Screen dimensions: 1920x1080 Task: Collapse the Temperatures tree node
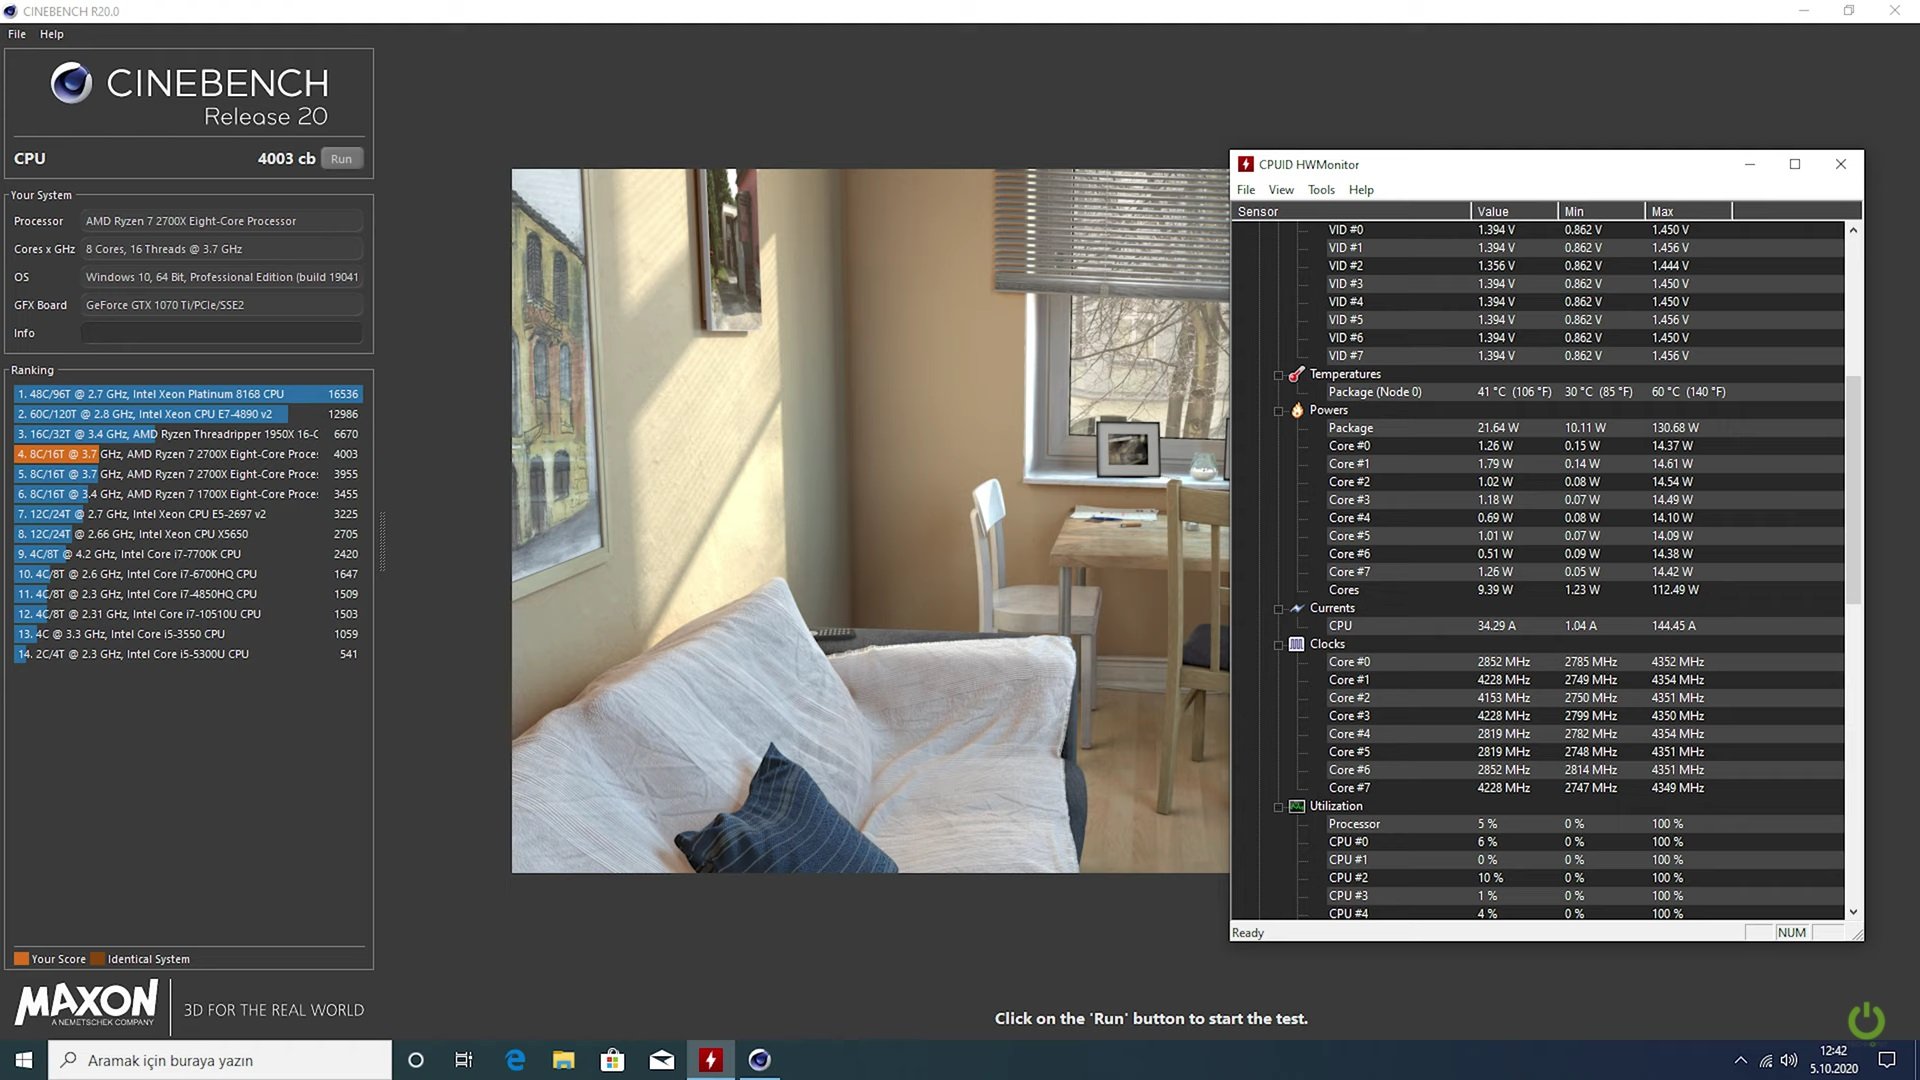[x=1278, y=375]
